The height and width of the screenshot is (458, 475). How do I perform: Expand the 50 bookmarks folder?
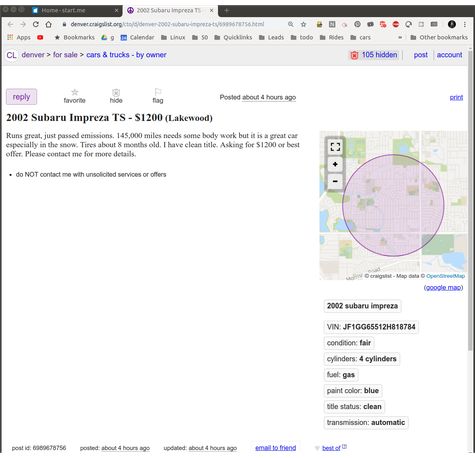point(200,37)
